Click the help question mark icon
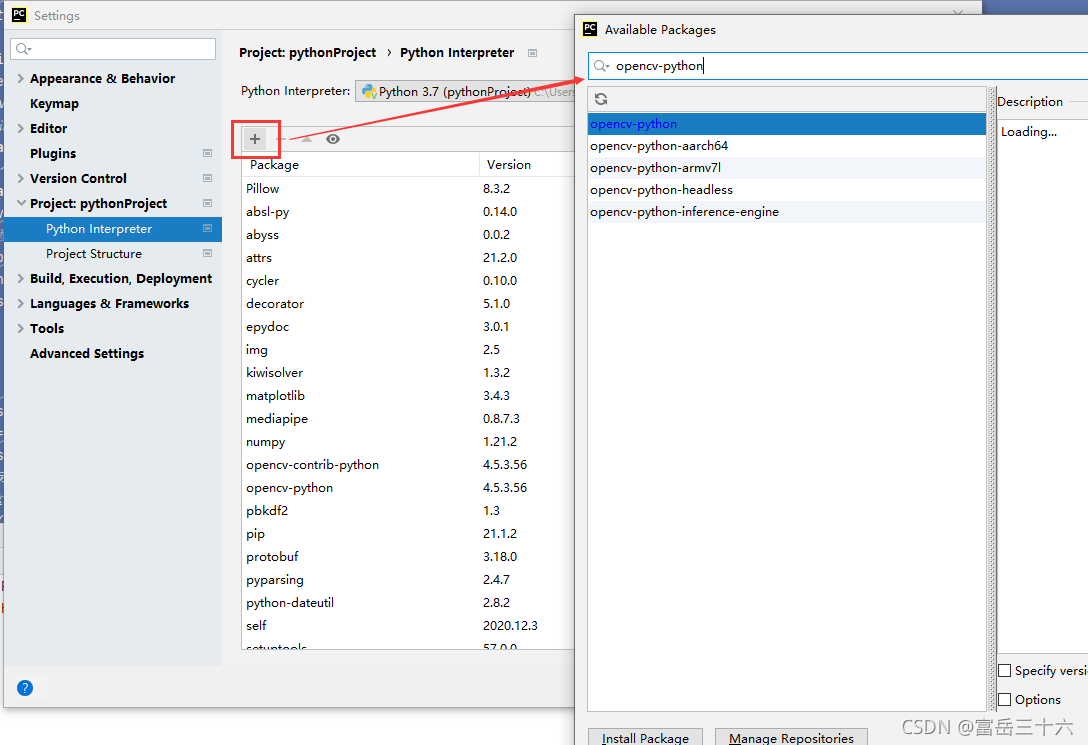1088x745 pixels. (x=25, y=687)
